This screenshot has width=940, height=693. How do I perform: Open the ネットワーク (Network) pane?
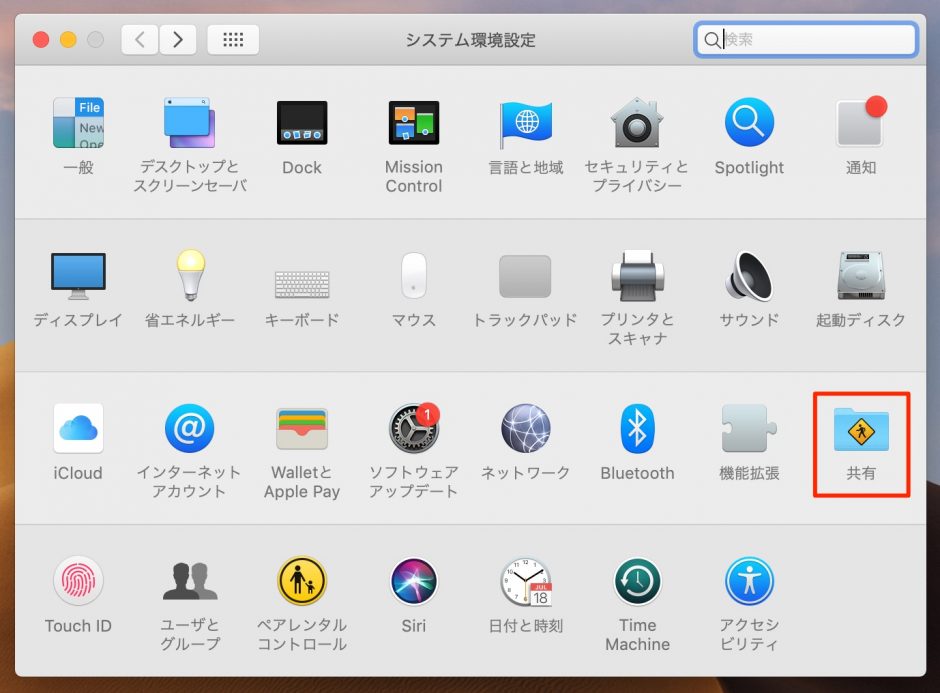click(x=525, y=430)
